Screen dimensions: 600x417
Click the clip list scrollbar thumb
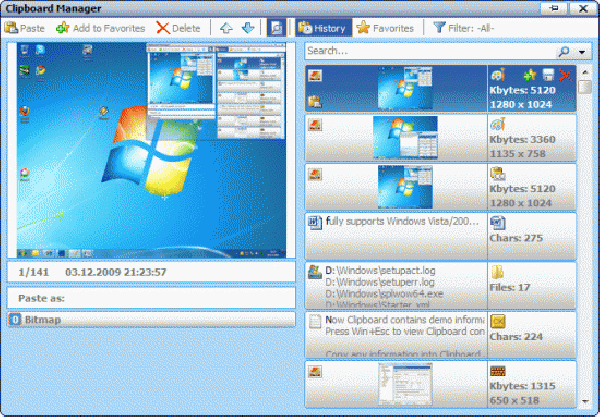click(585, 86)
